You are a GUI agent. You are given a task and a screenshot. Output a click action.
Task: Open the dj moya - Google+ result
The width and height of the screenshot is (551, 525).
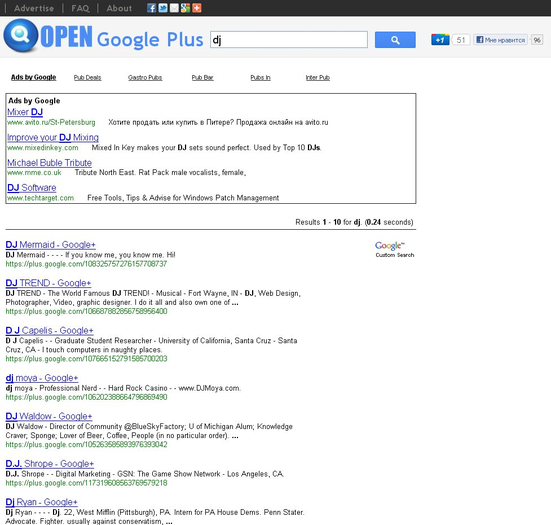(42, 378)
